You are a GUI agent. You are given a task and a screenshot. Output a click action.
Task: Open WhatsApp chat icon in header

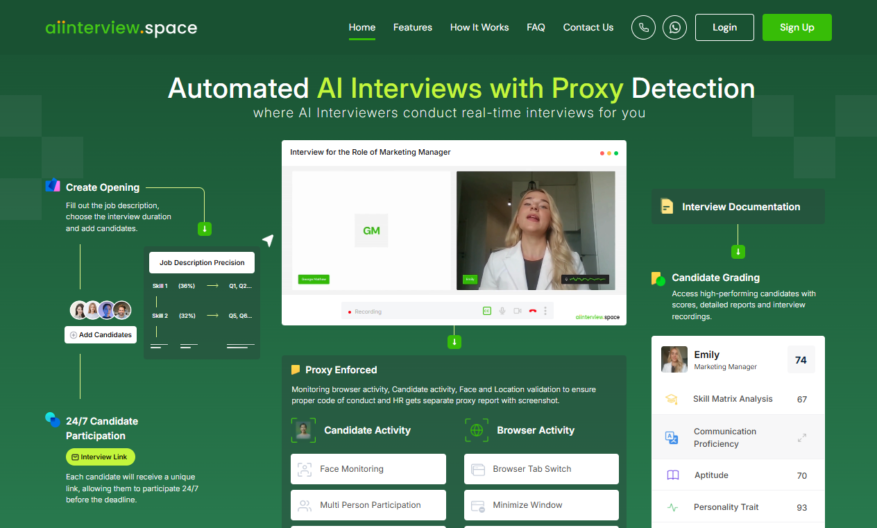pos(675,27)
